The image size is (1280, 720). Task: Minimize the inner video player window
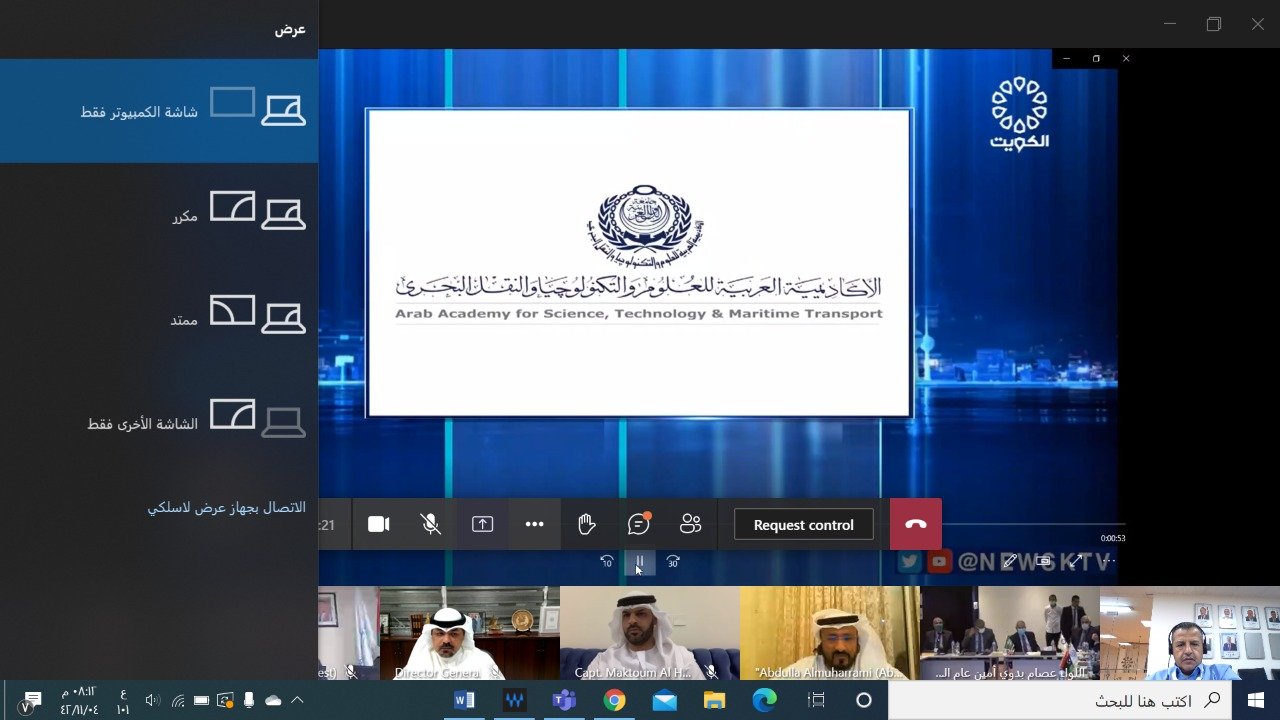(1067, 59)
